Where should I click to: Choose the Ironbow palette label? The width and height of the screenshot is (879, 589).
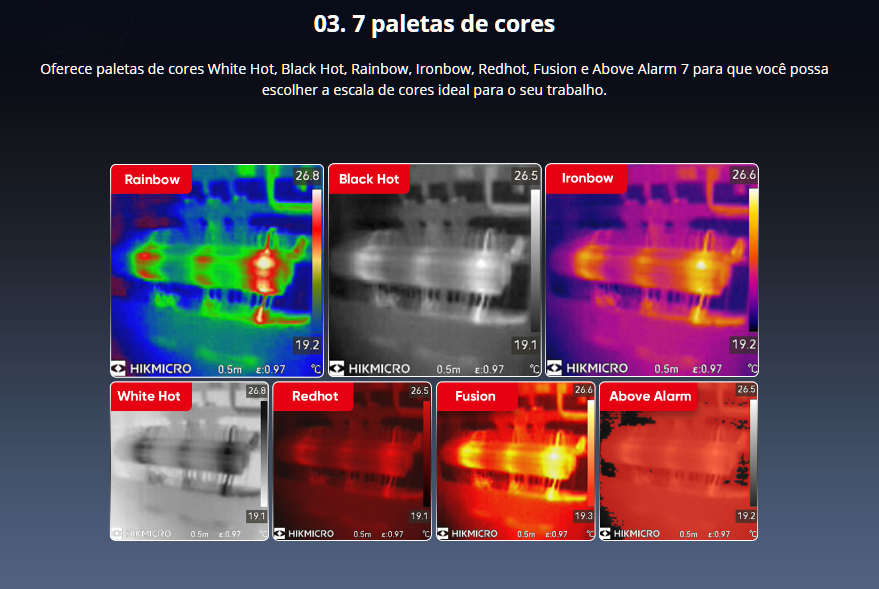[x=587, y=179]
